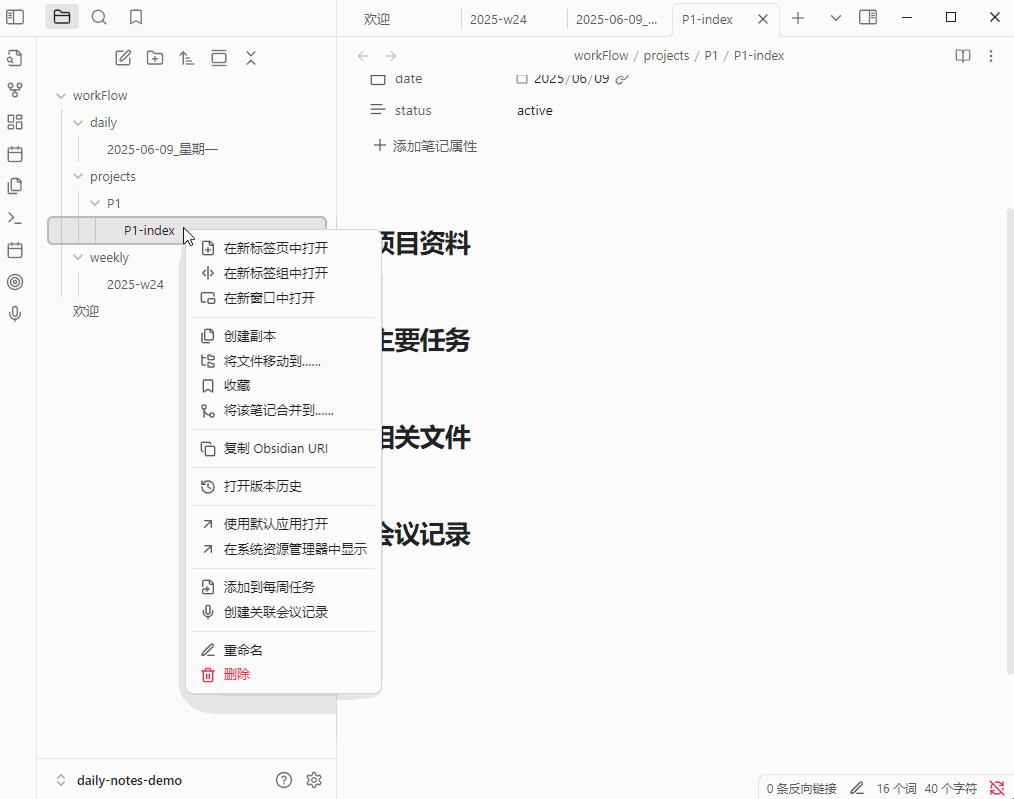
Task: Open the tab list dropdown arrow
Action: point(835,17)
